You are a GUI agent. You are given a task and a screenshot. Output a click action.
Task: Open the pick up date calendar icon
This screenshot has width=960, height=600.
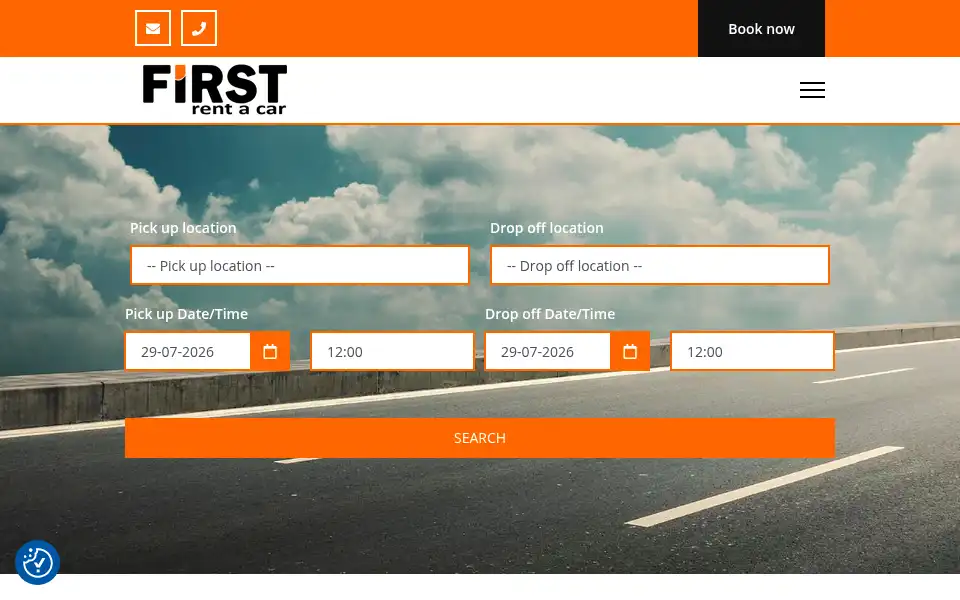click(x=270, y=351)
